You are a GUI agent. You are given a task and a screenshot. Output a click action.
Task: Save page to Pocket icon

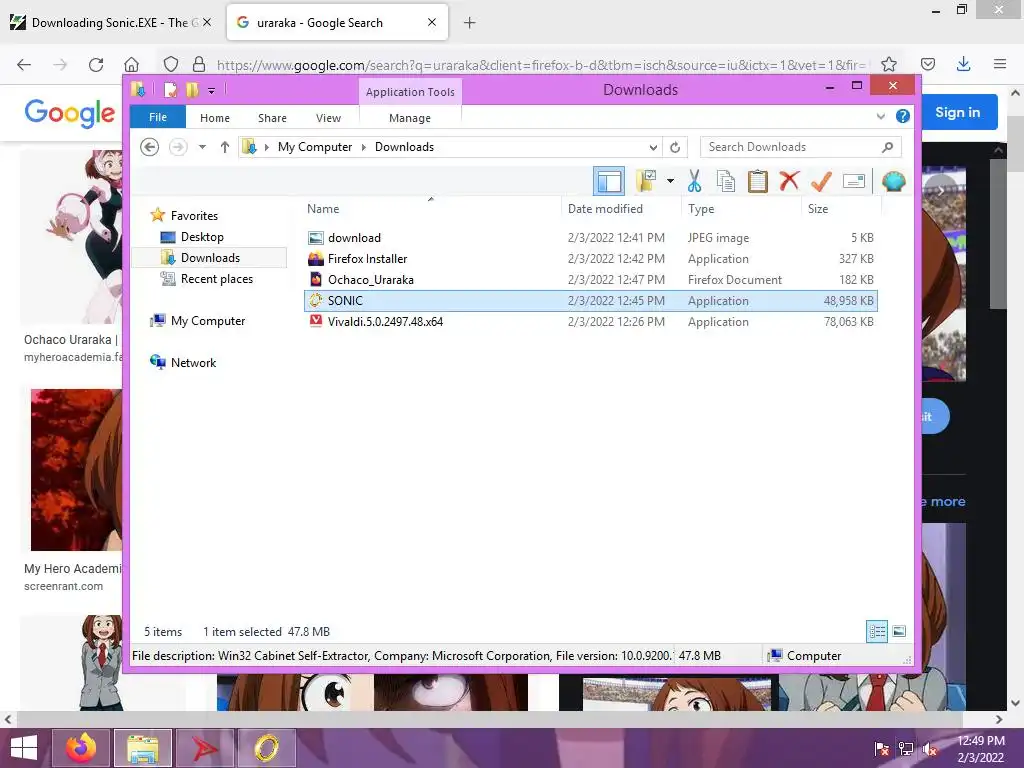pos(927,64)
